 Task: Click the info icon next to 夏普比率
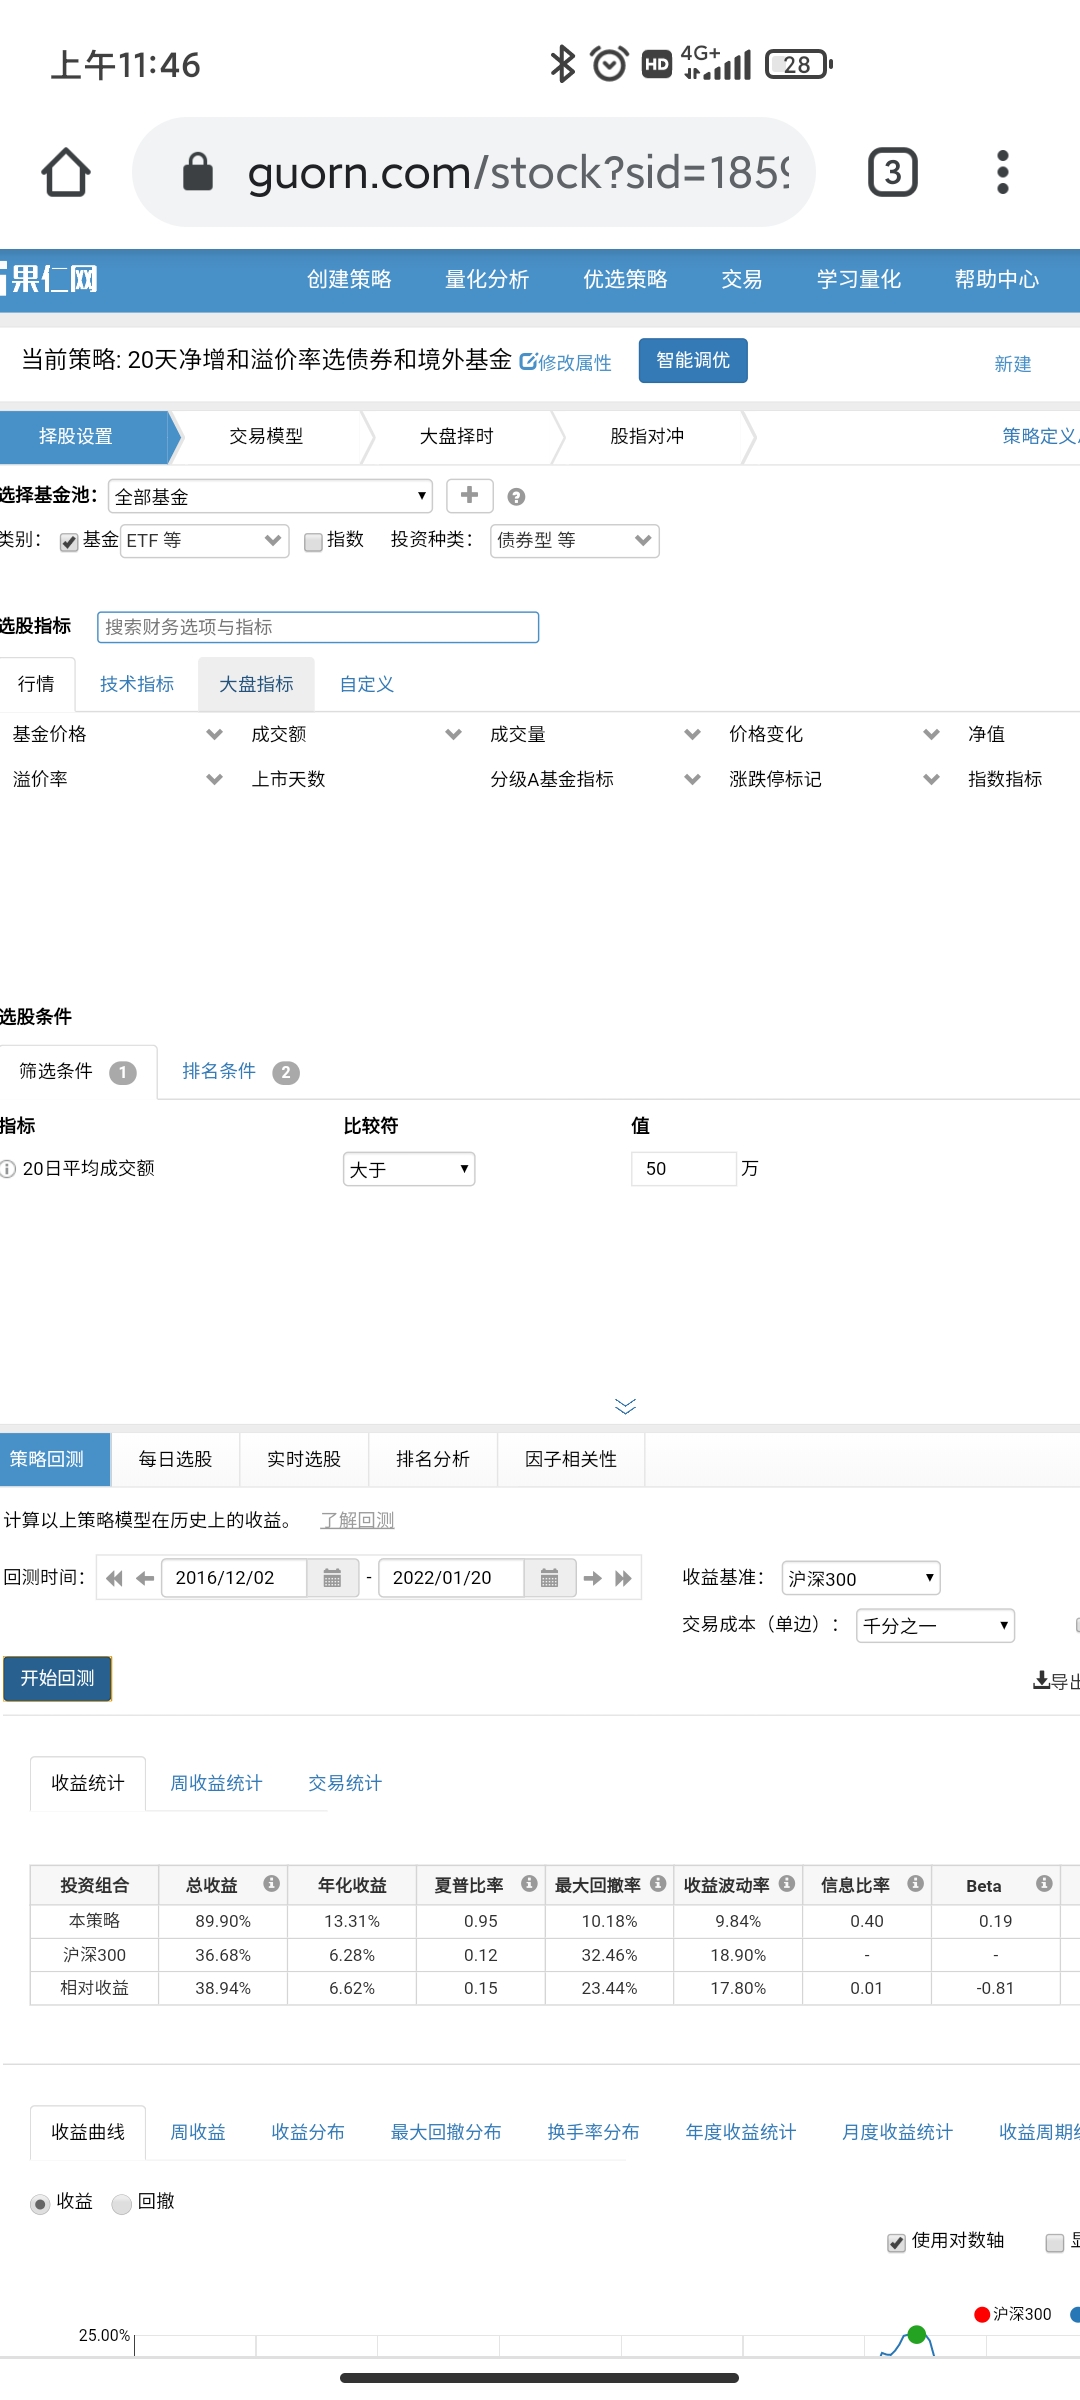pyautogui.click(x=529, y=1884)
